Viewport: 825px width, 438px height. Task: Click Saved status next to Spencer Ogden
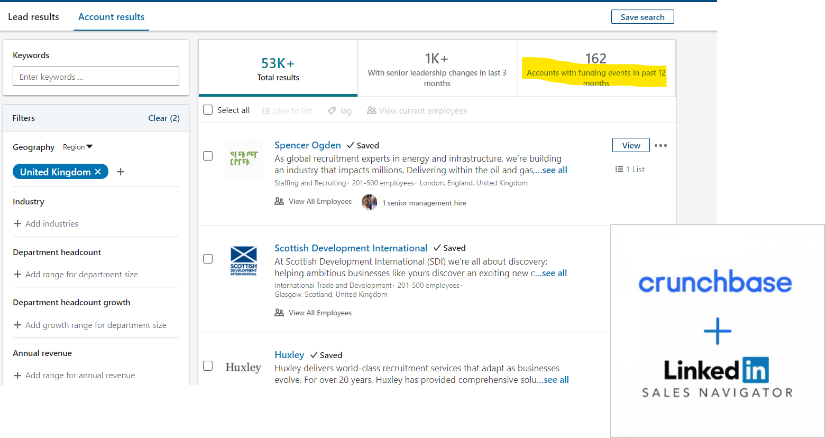click(363, 146)
